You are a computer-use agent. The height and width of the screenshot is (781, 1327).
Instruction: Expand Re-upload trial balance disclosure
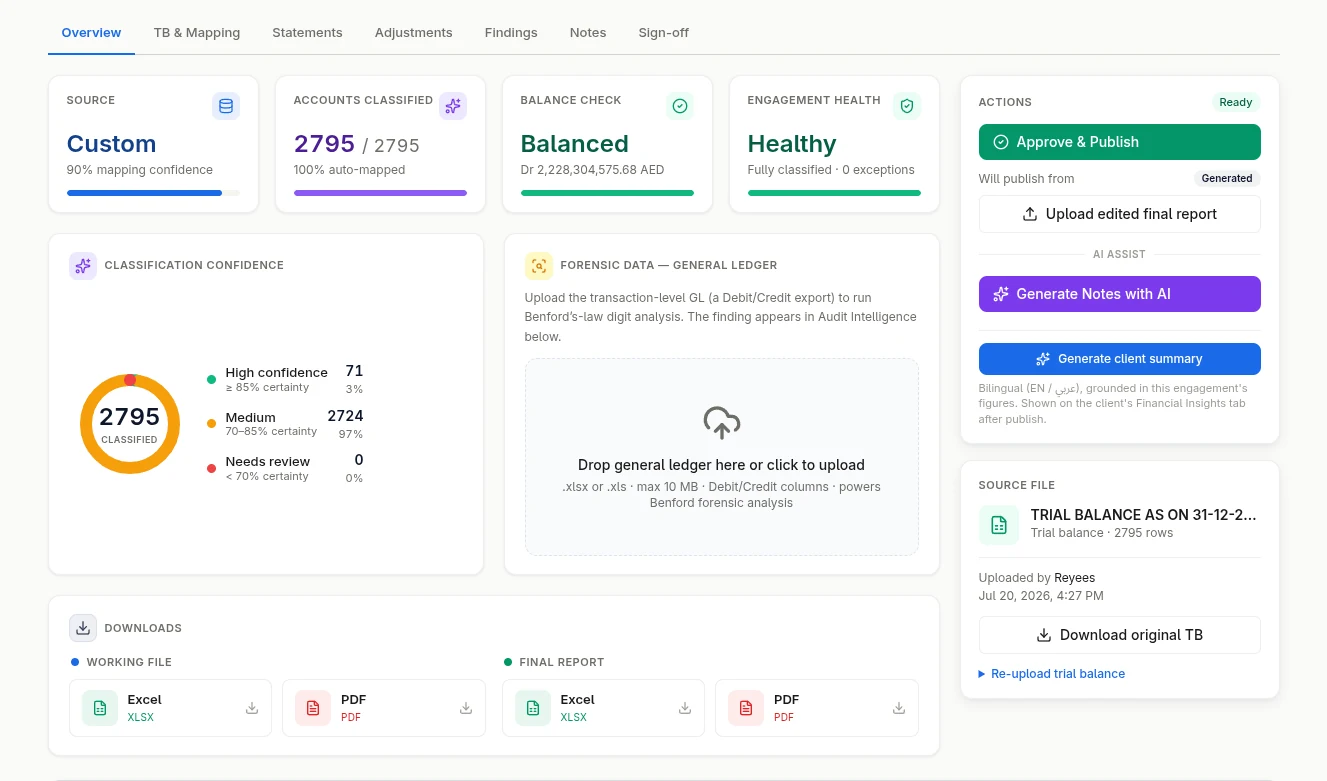point(1052,674)
